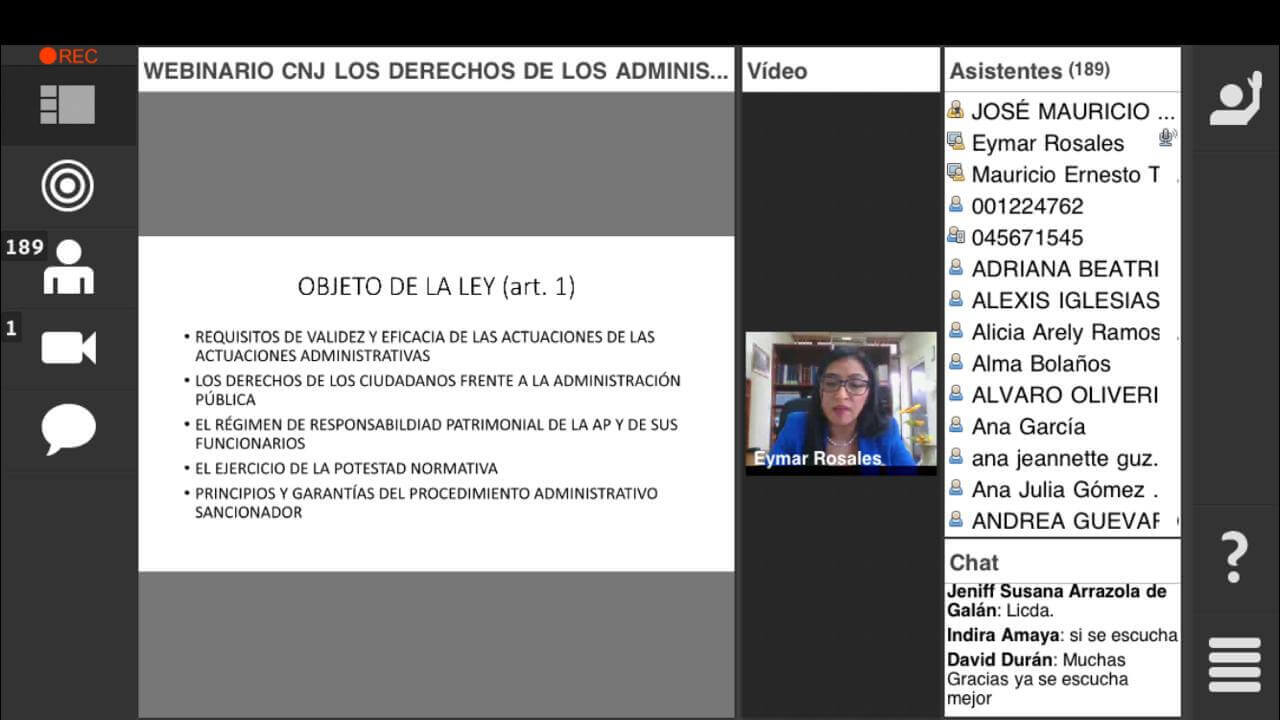Click bullet LOS DERECHOS DE LOS CIUDADANOS

pos(432,390)
